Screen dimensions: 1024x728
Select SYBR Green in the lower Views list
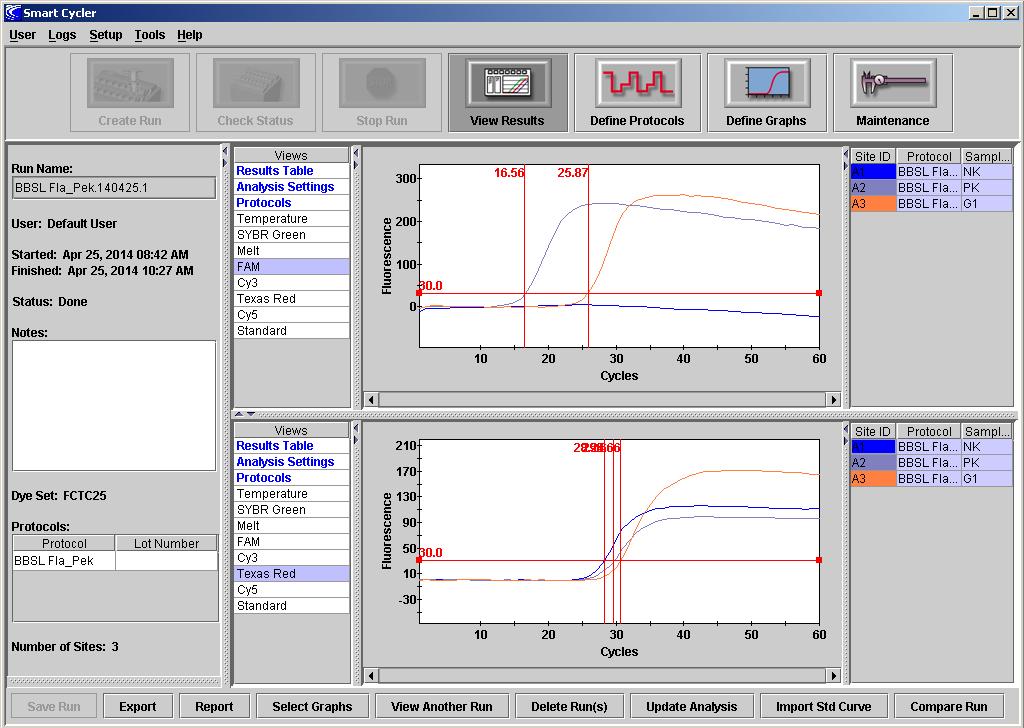coord(291,510)
